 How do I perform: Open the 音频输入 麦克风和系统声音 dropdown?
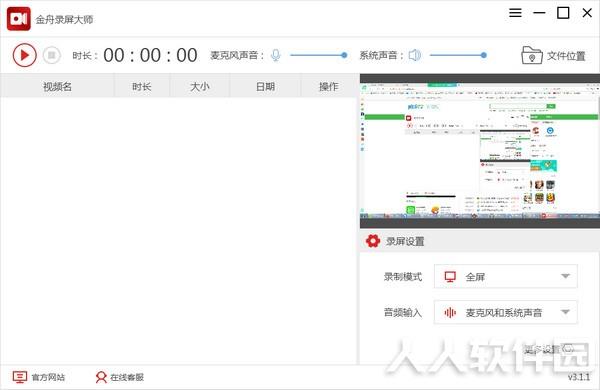click(505, 312)
